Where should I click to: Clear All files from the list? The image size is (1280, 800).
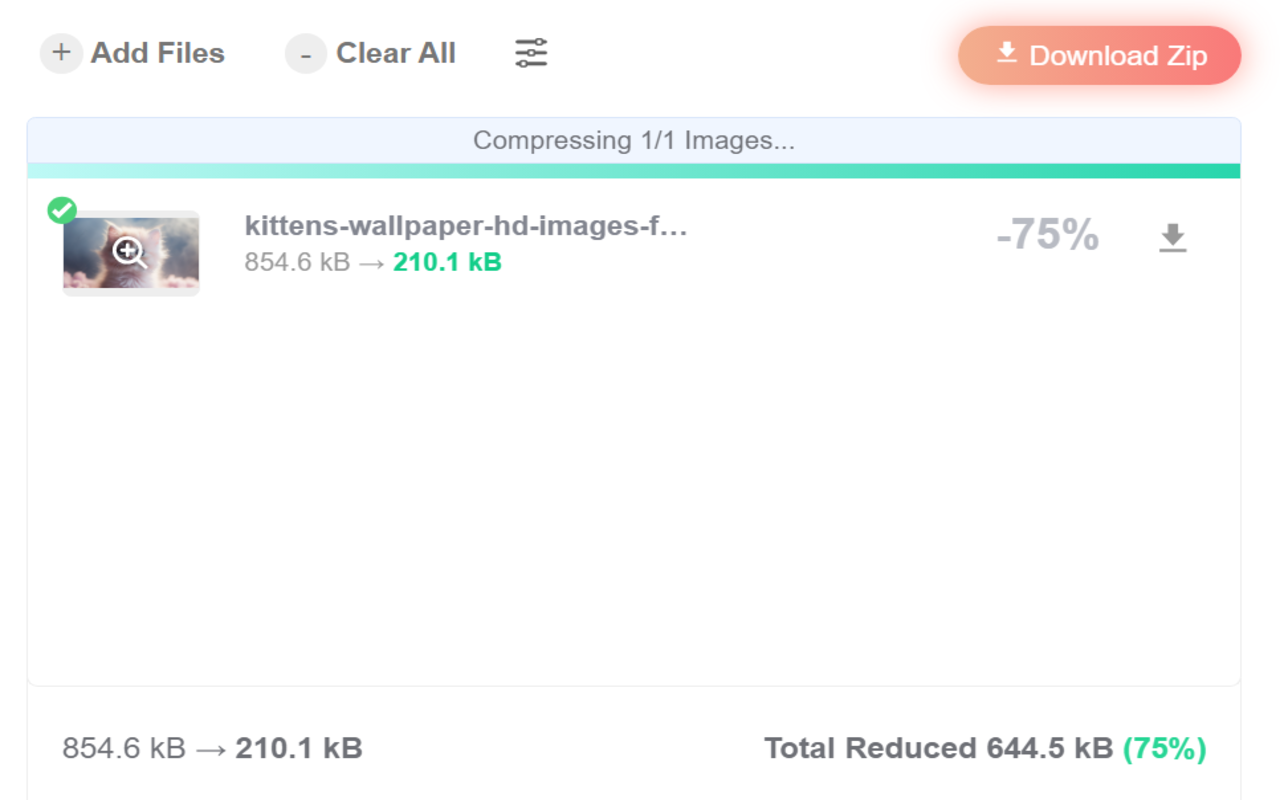tap(396, 53)
